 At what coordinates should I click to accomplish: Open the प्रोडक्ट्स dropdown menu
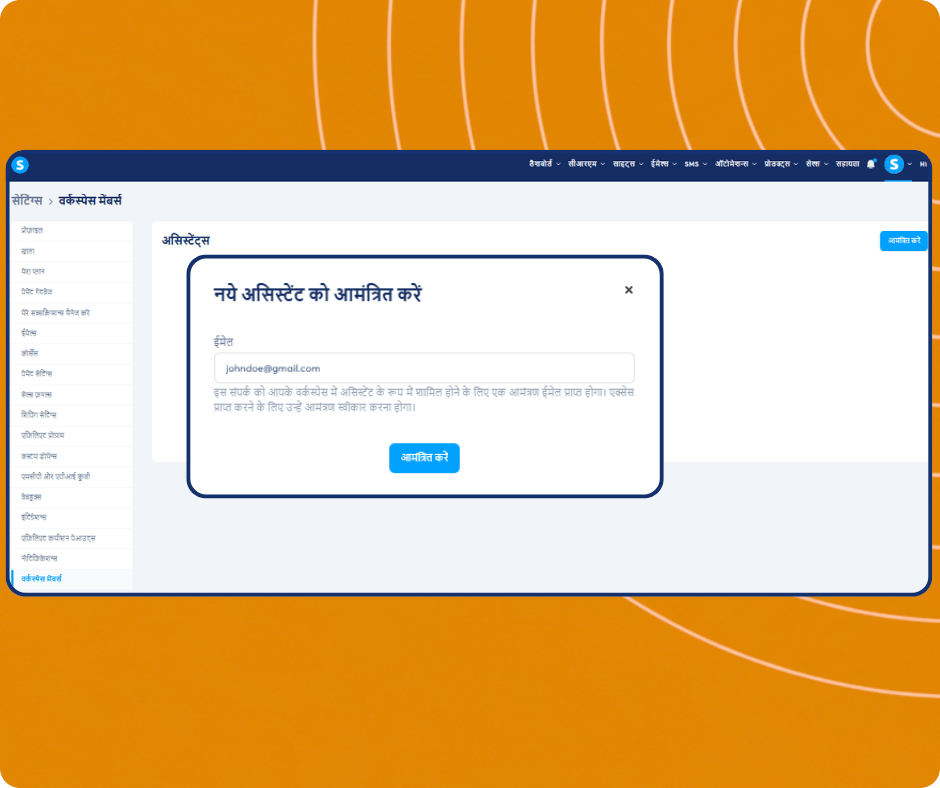[781, 164]
